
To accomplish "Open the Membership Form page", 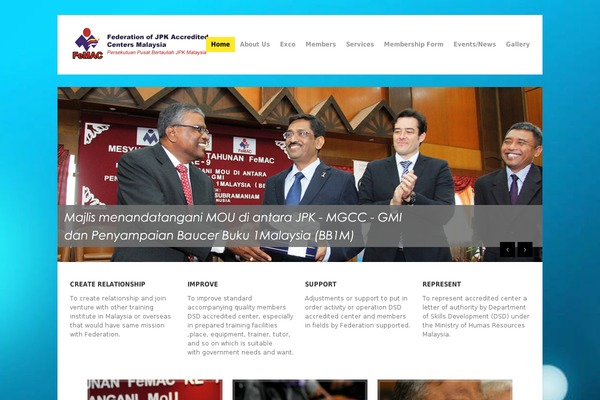I will pos(414,44).
